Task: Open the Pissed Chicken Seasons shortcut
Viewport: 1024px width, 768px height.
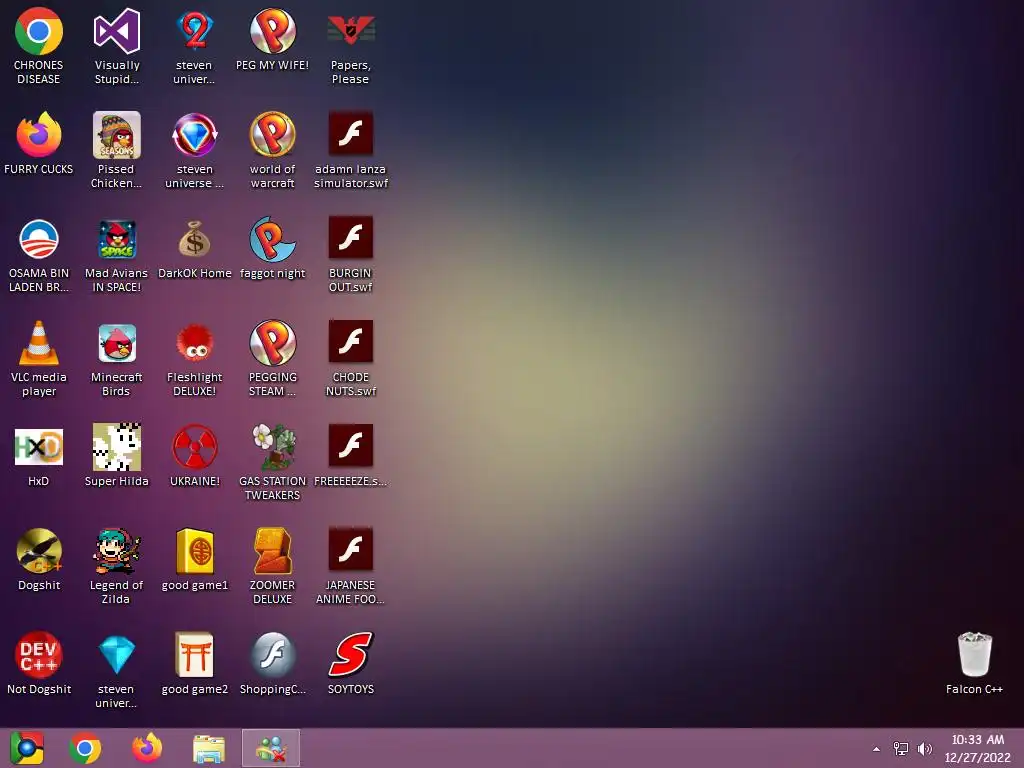Action: (x=117, y=150)
